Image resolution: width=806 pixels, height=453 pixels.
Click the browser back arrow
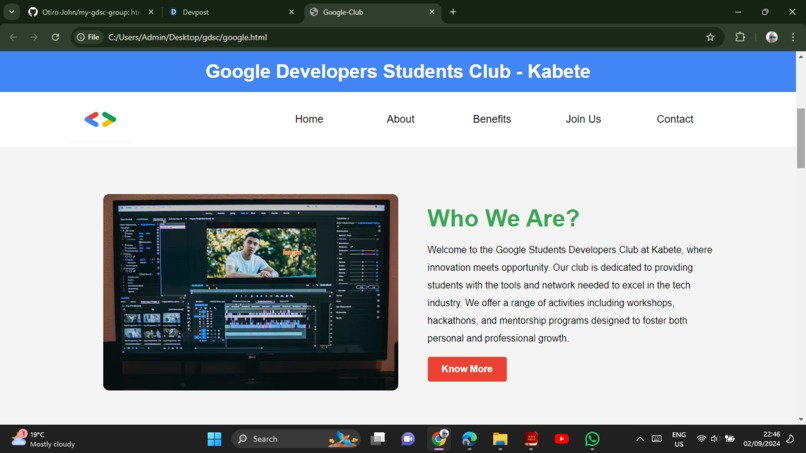tap(13, 37)
